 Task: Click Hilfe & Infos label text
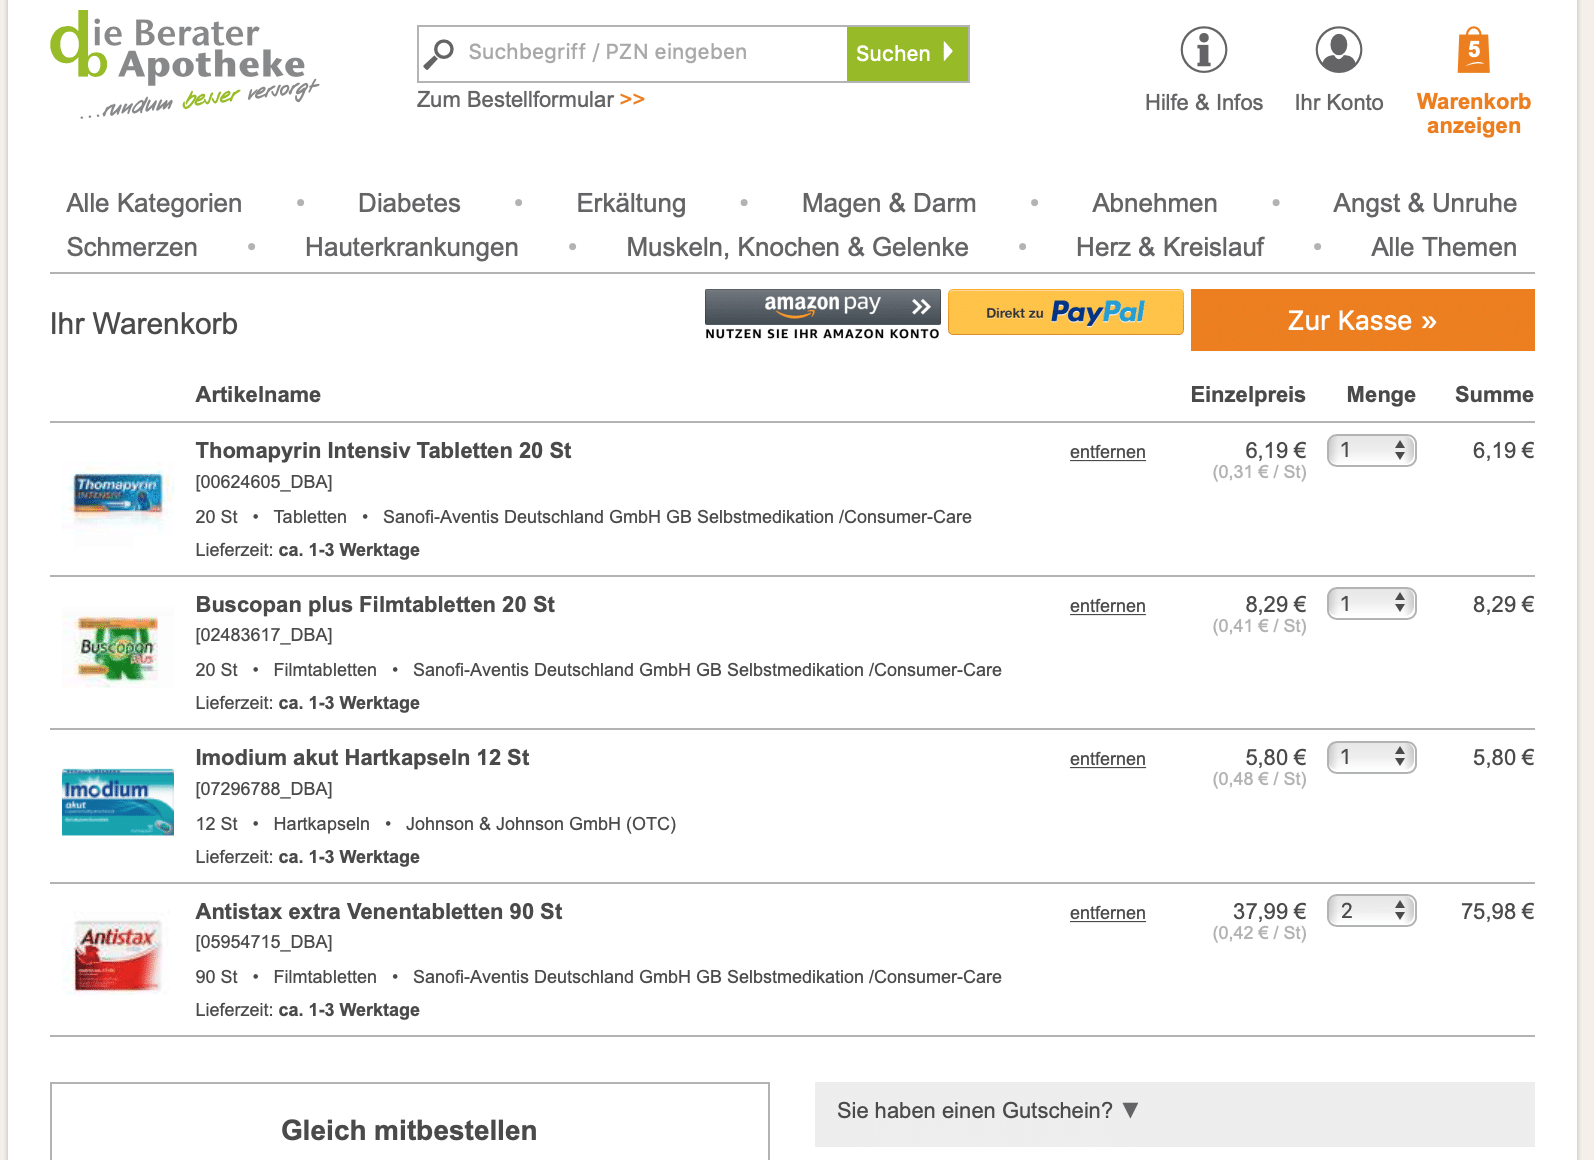1204,103
